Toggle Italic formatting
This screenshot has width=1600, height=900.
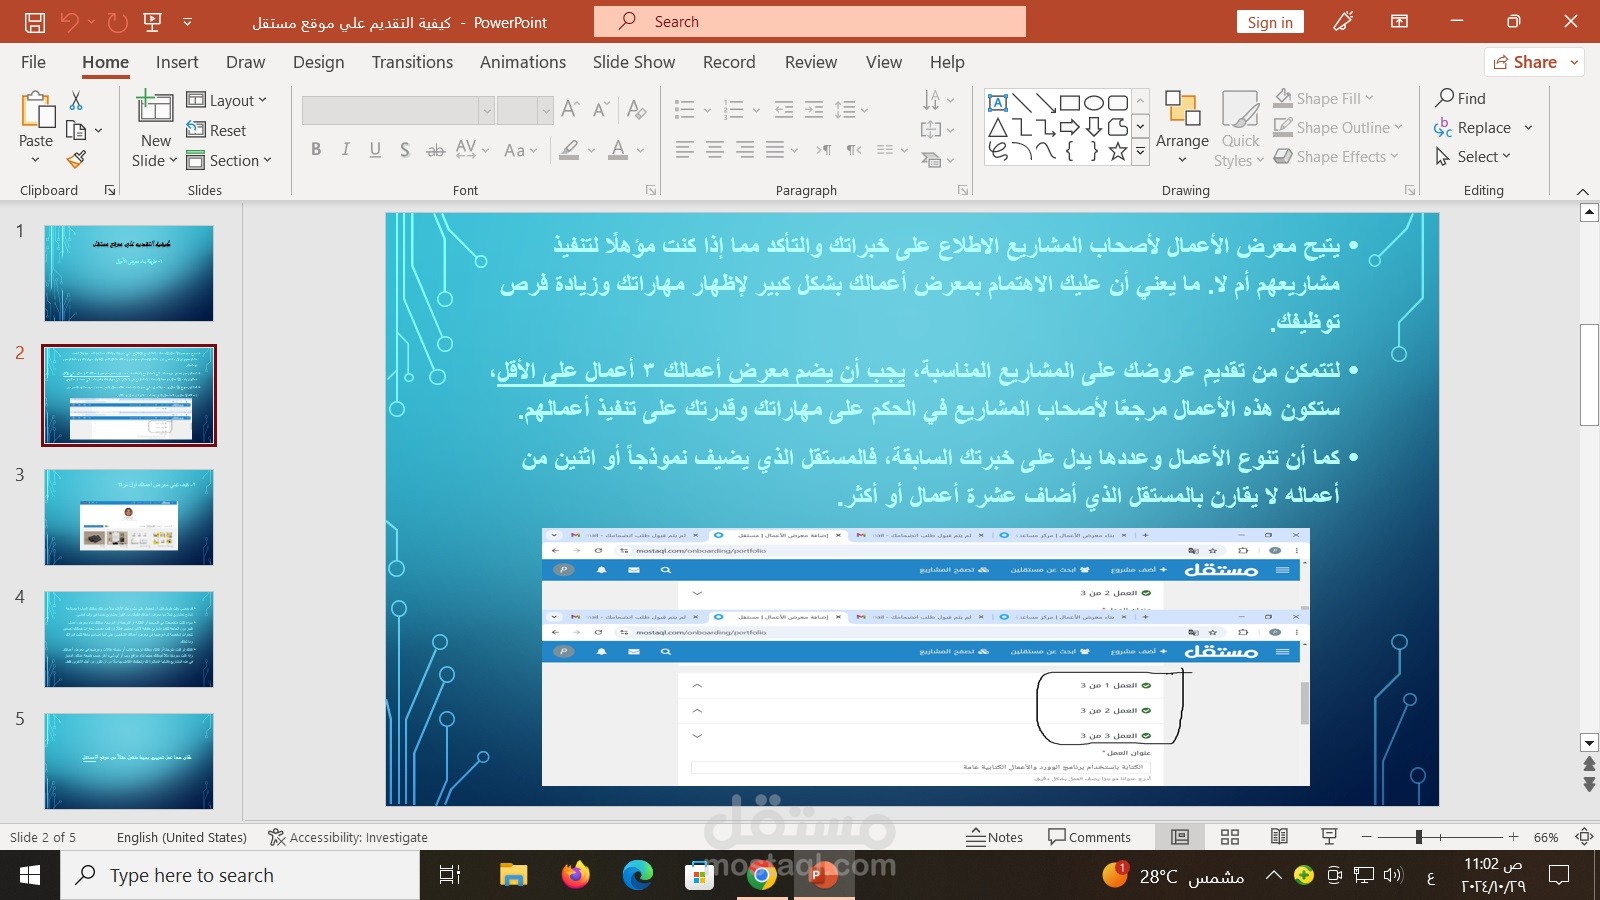pyautogui.click(x=345, y=150)
